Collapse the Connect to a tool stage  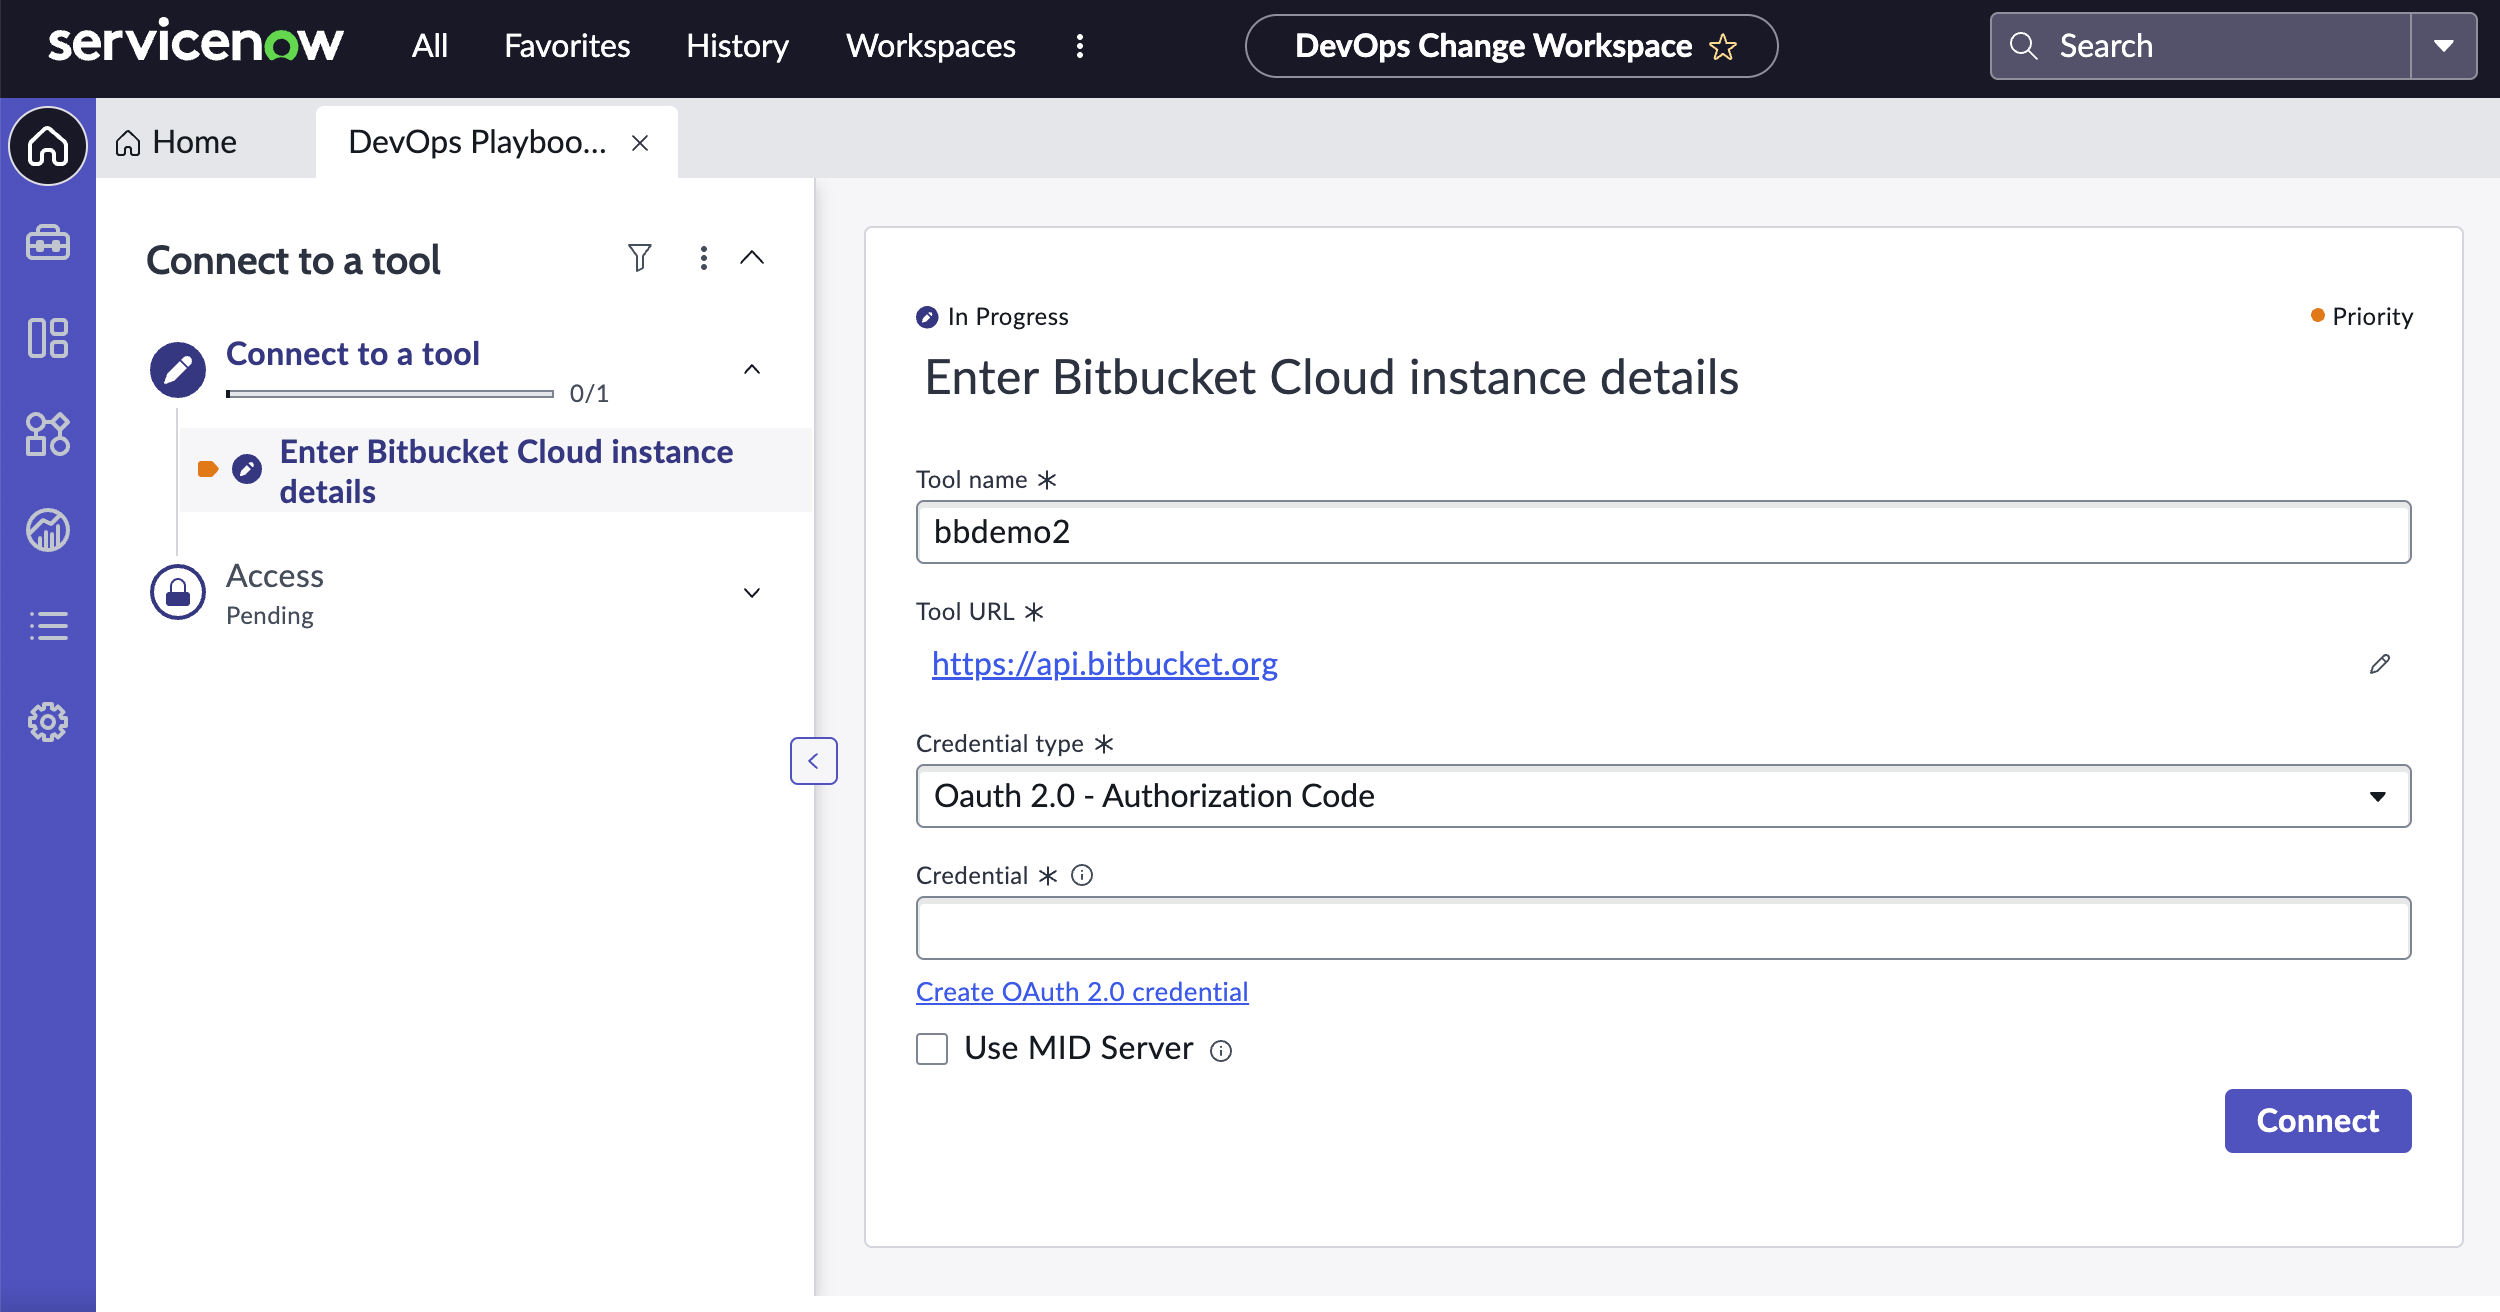[x=752, y=370]
